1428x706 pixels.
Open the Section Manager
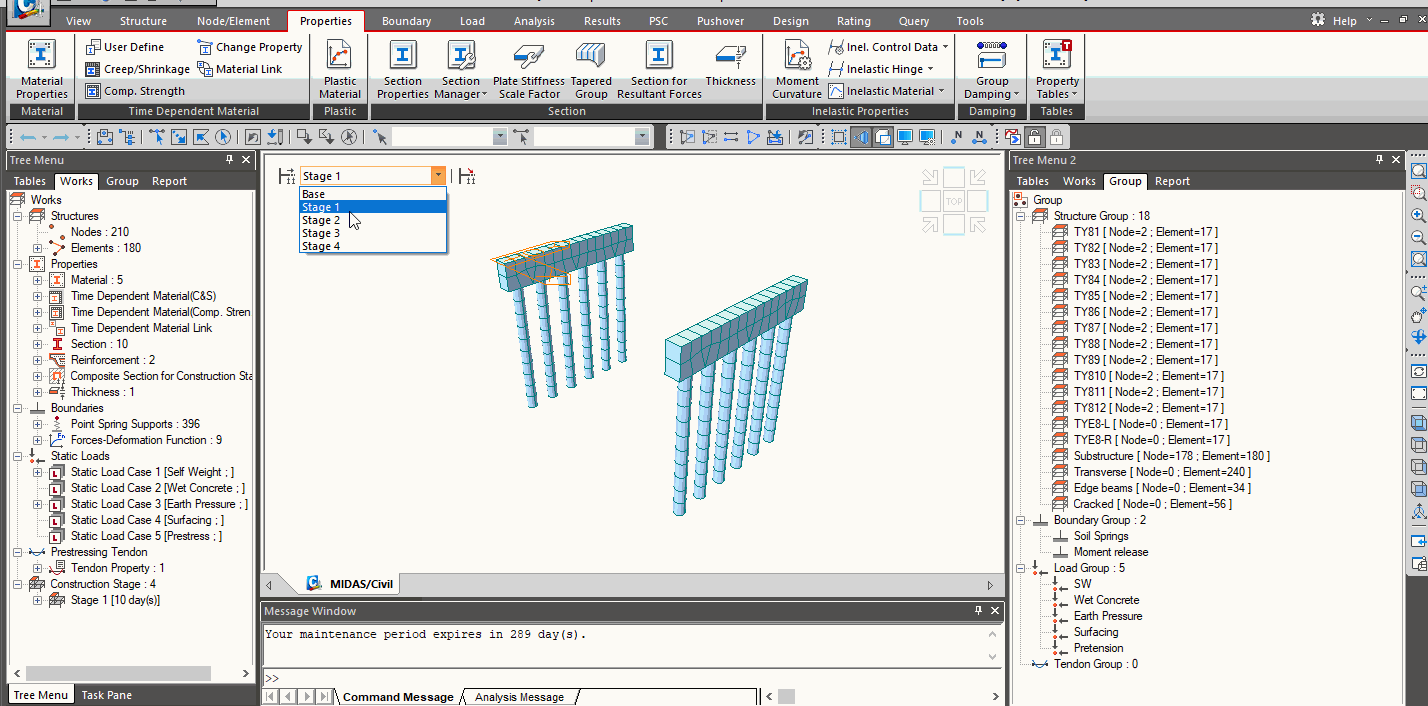(x=461, y=62)
